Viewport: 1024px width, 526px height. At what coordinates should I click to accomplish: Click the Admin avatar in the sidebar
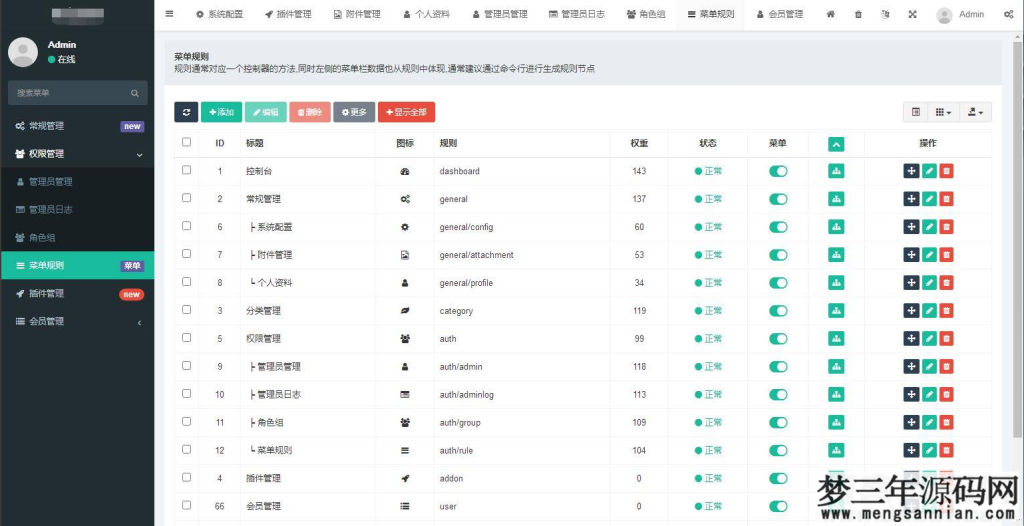pos(23,52)
